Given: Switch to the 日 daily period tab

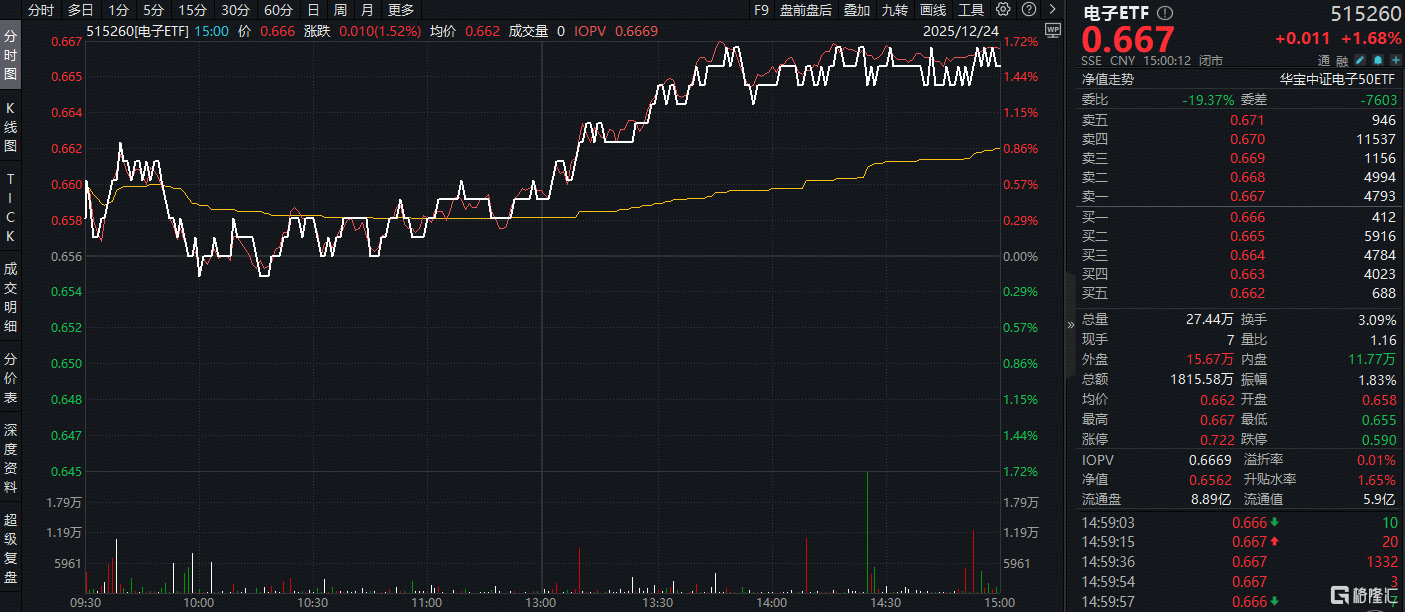Looking at the screenshot, I should [x=313, y=10].
